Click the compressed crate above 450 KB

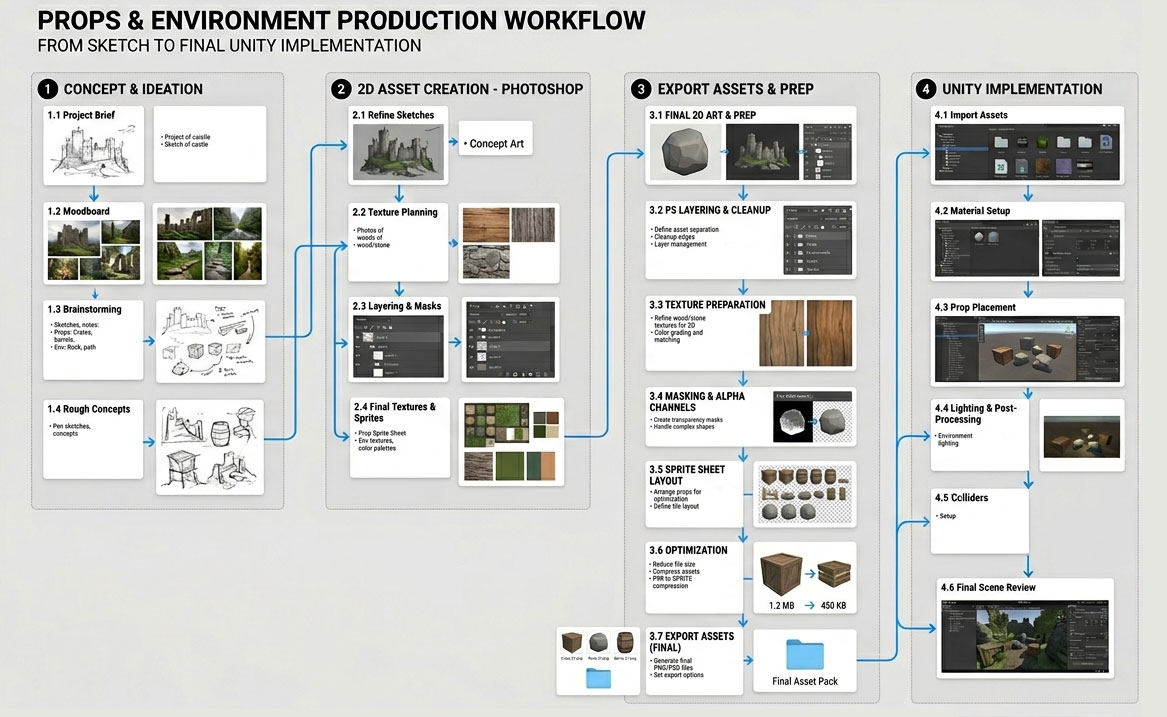834,573
